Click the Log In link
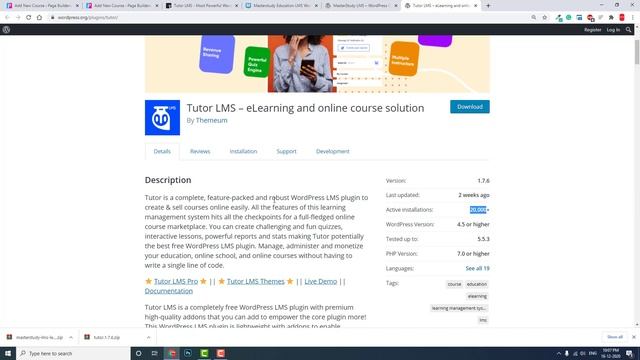This screenshot has height=360, width=640. pyautogui.click(x=613, y=29)
